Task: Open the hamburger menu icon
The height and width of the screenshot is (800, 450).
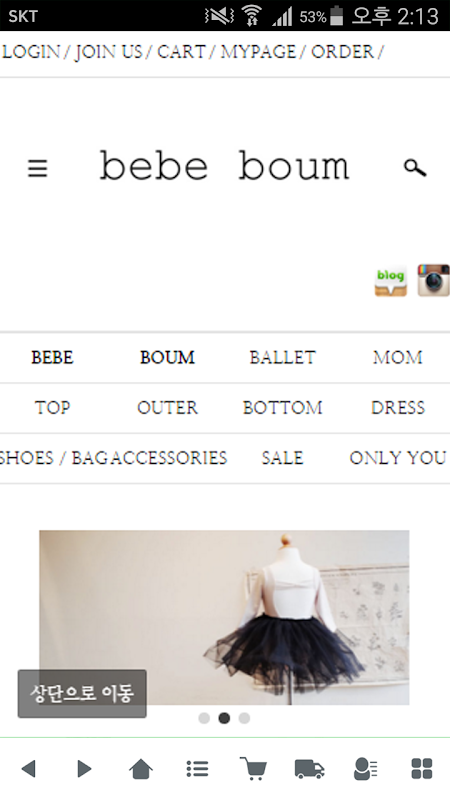Action: (x=37, y=168)
